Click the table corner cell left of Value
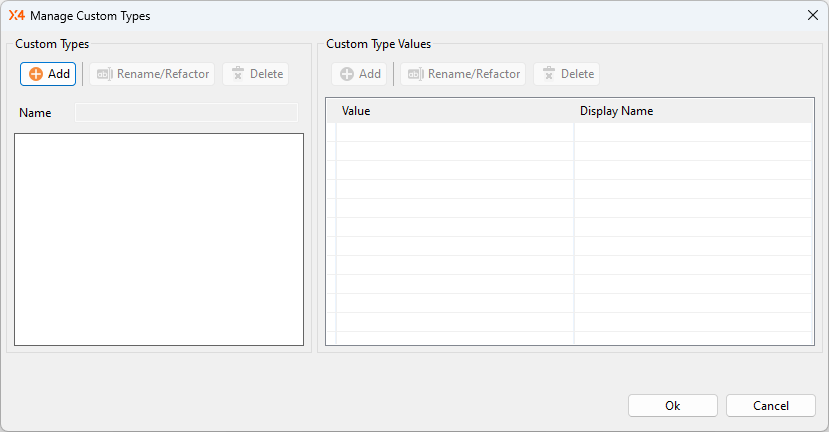The height and width of the screenshot is (432, 829). (x=331, y=111)
